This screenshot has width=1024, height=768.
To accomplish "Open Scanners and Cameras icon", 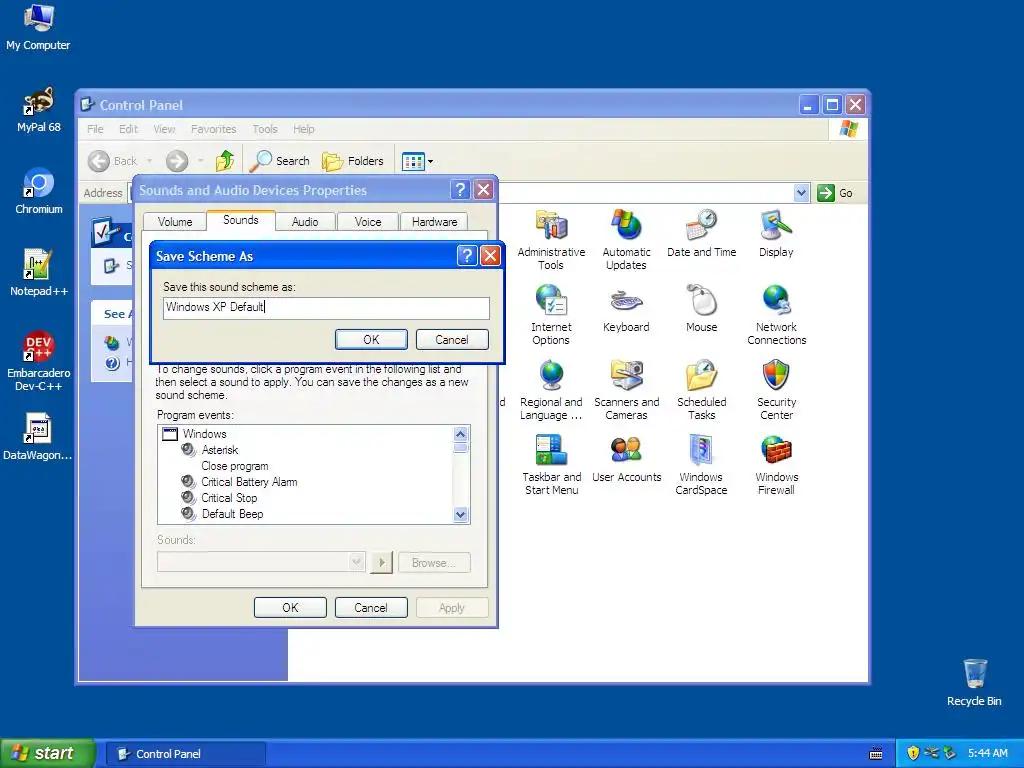I will click(626, 389).
